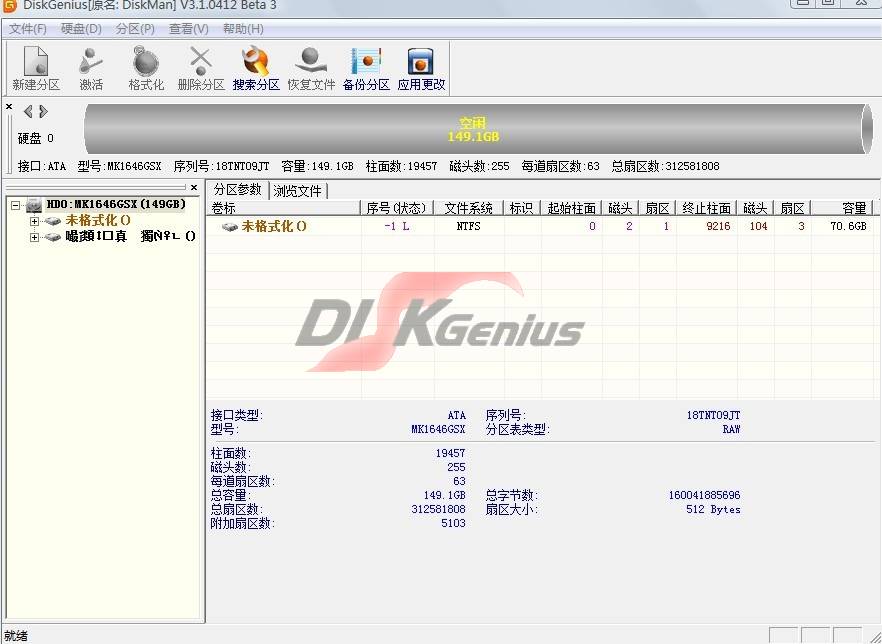Image resolution: width=882 pixels, height=644 pixels.
Task: Collapse the HD0:MK1646GSX disk node
Action: tap(16, 205)
